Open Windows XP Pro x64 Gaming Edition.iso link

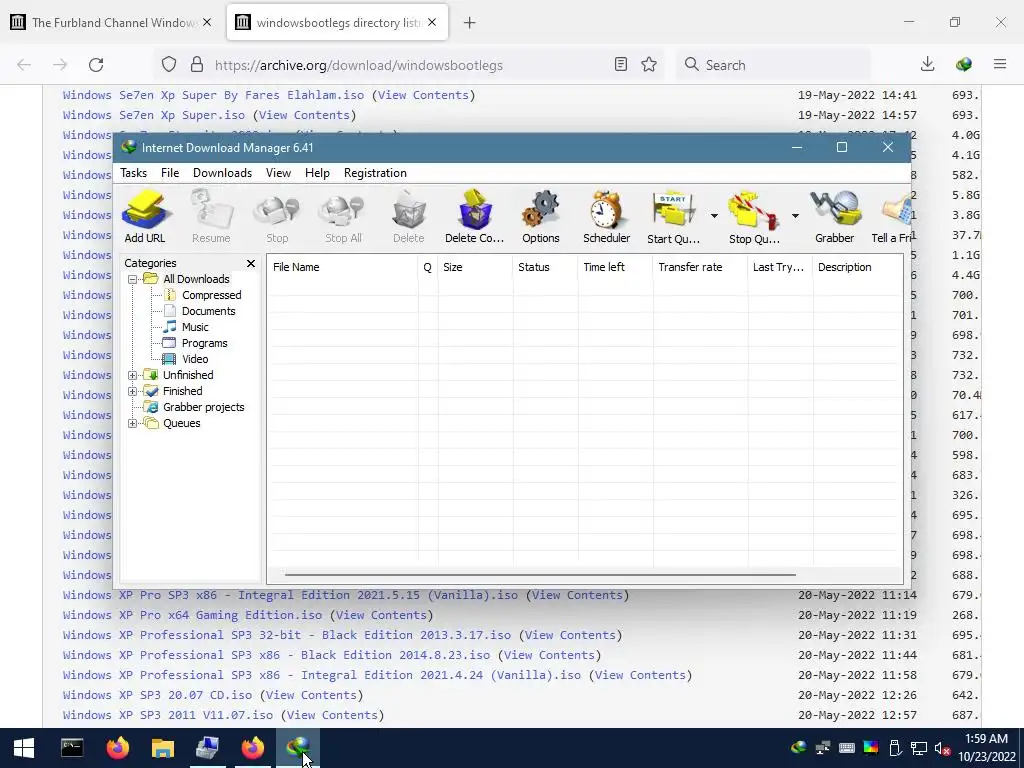192,615
